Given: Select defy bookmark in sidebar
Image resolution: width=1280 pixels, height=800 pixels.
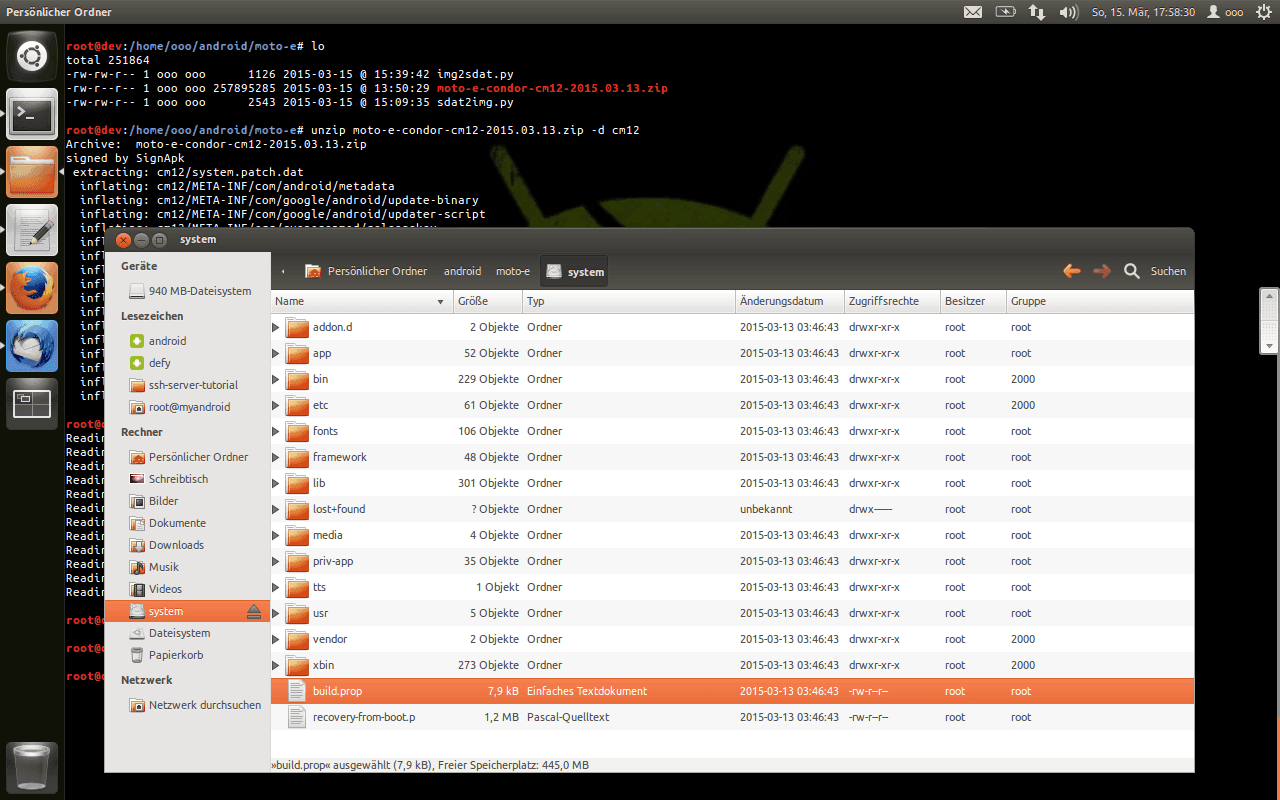Looking at the screenshot, I should point(150,363).
